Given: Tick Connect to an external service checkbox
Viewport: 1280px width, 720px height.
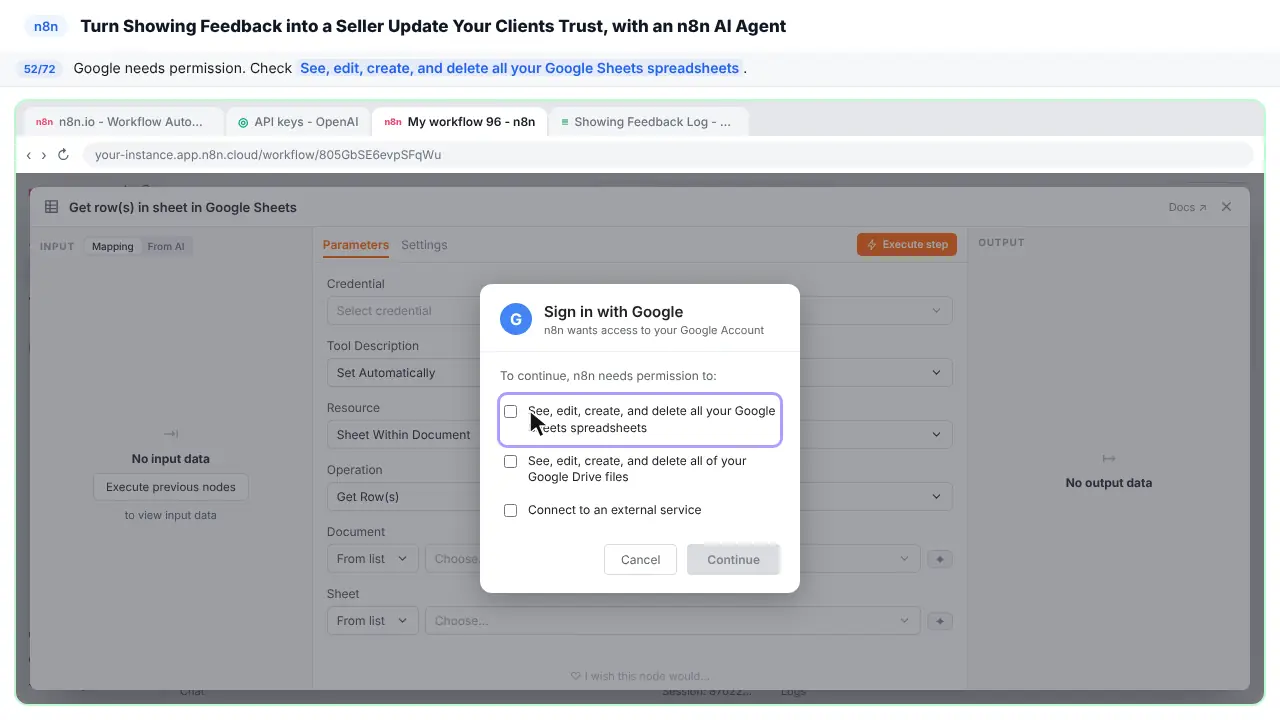Looking at the screenshot, I should pyautogui.click(x=510, y=510).
